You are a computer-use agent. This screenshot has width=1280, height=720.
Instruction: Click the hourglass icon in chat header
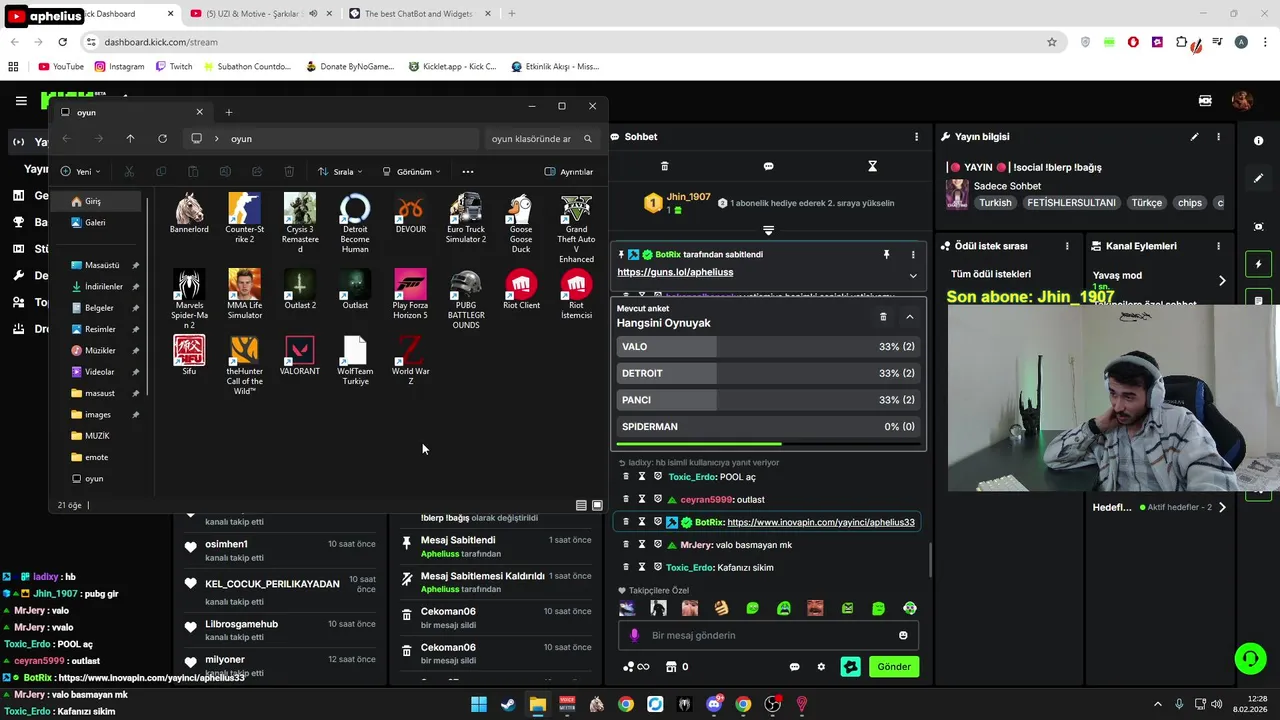click(x=872, y=166)
